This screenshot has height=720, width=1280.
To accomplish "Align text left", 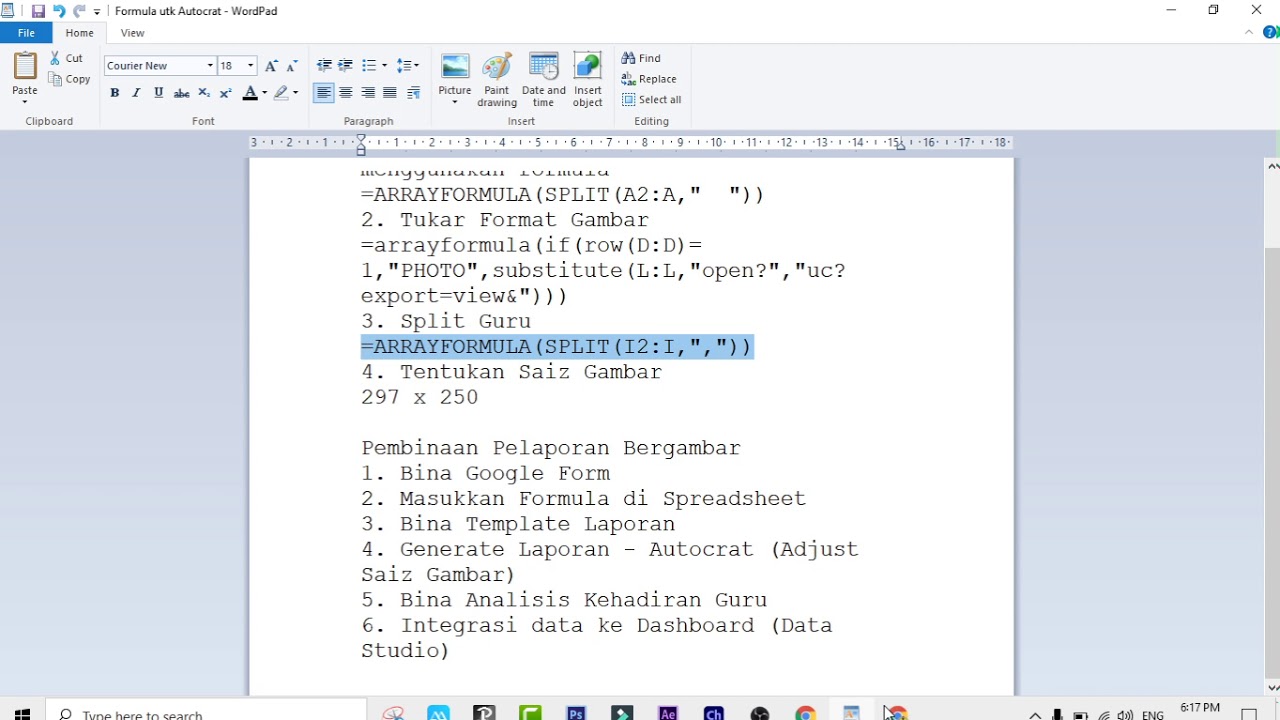I will [x=324, y=93].
